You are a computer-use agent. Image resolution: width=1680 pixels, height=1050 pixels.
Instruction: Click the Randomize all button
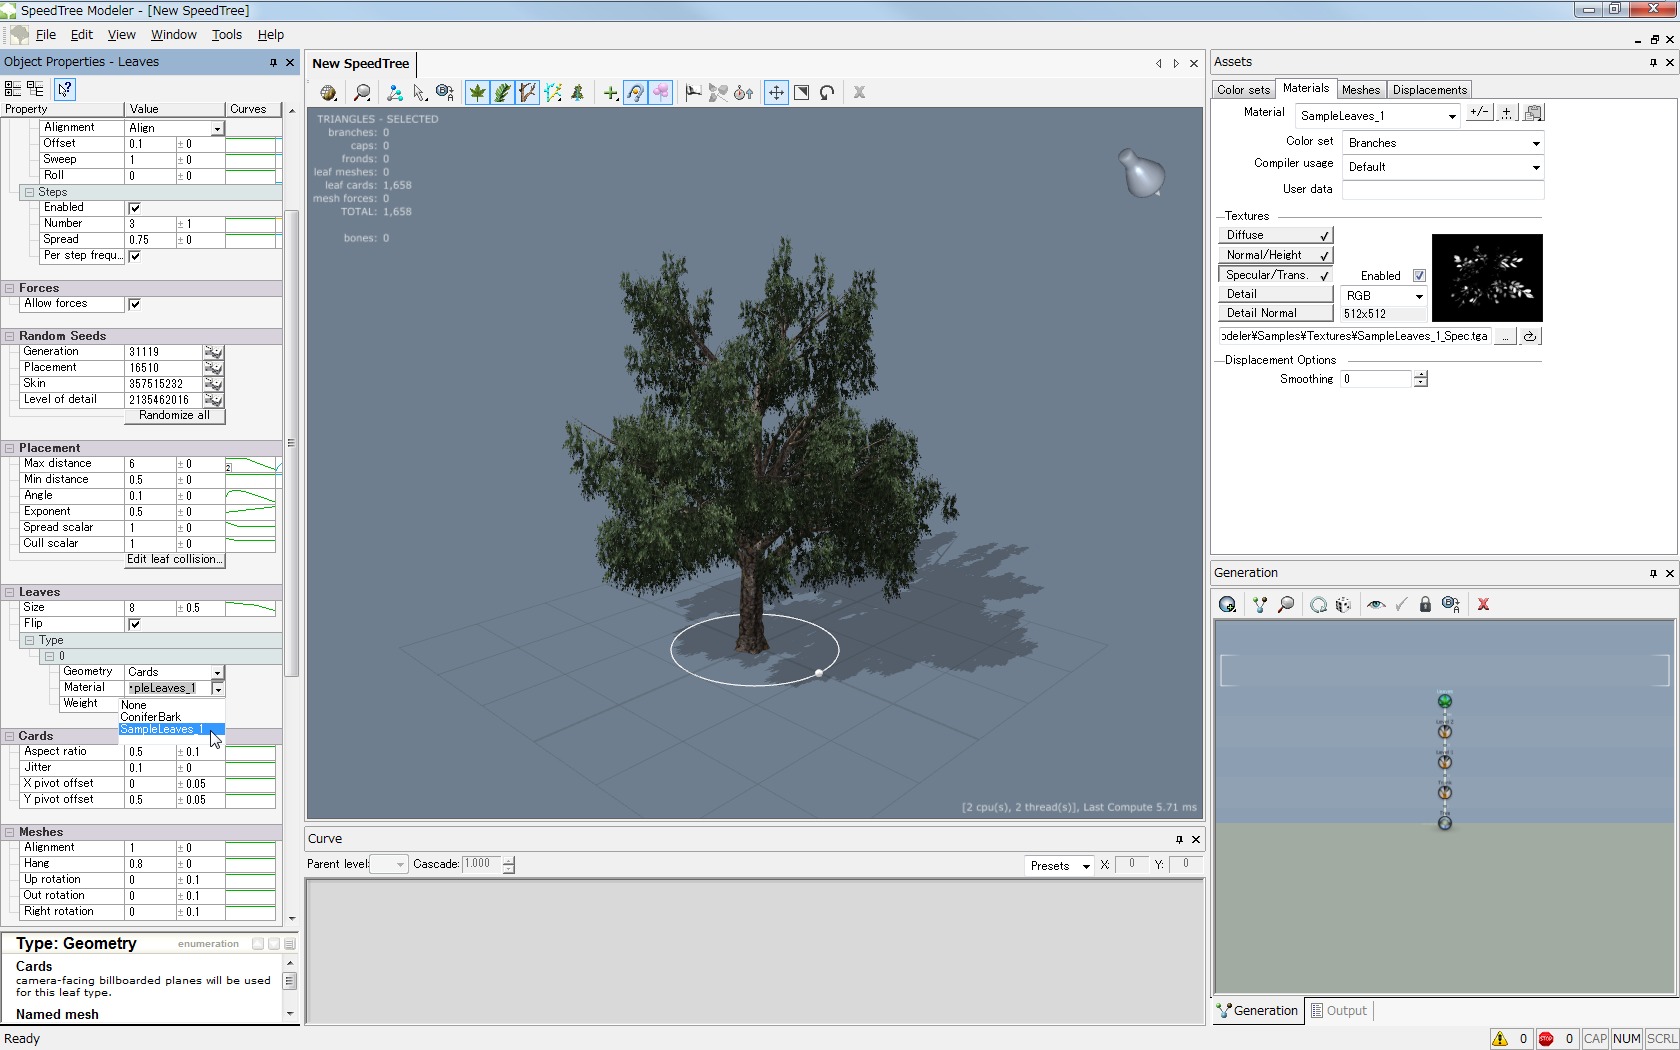point(174,416)
